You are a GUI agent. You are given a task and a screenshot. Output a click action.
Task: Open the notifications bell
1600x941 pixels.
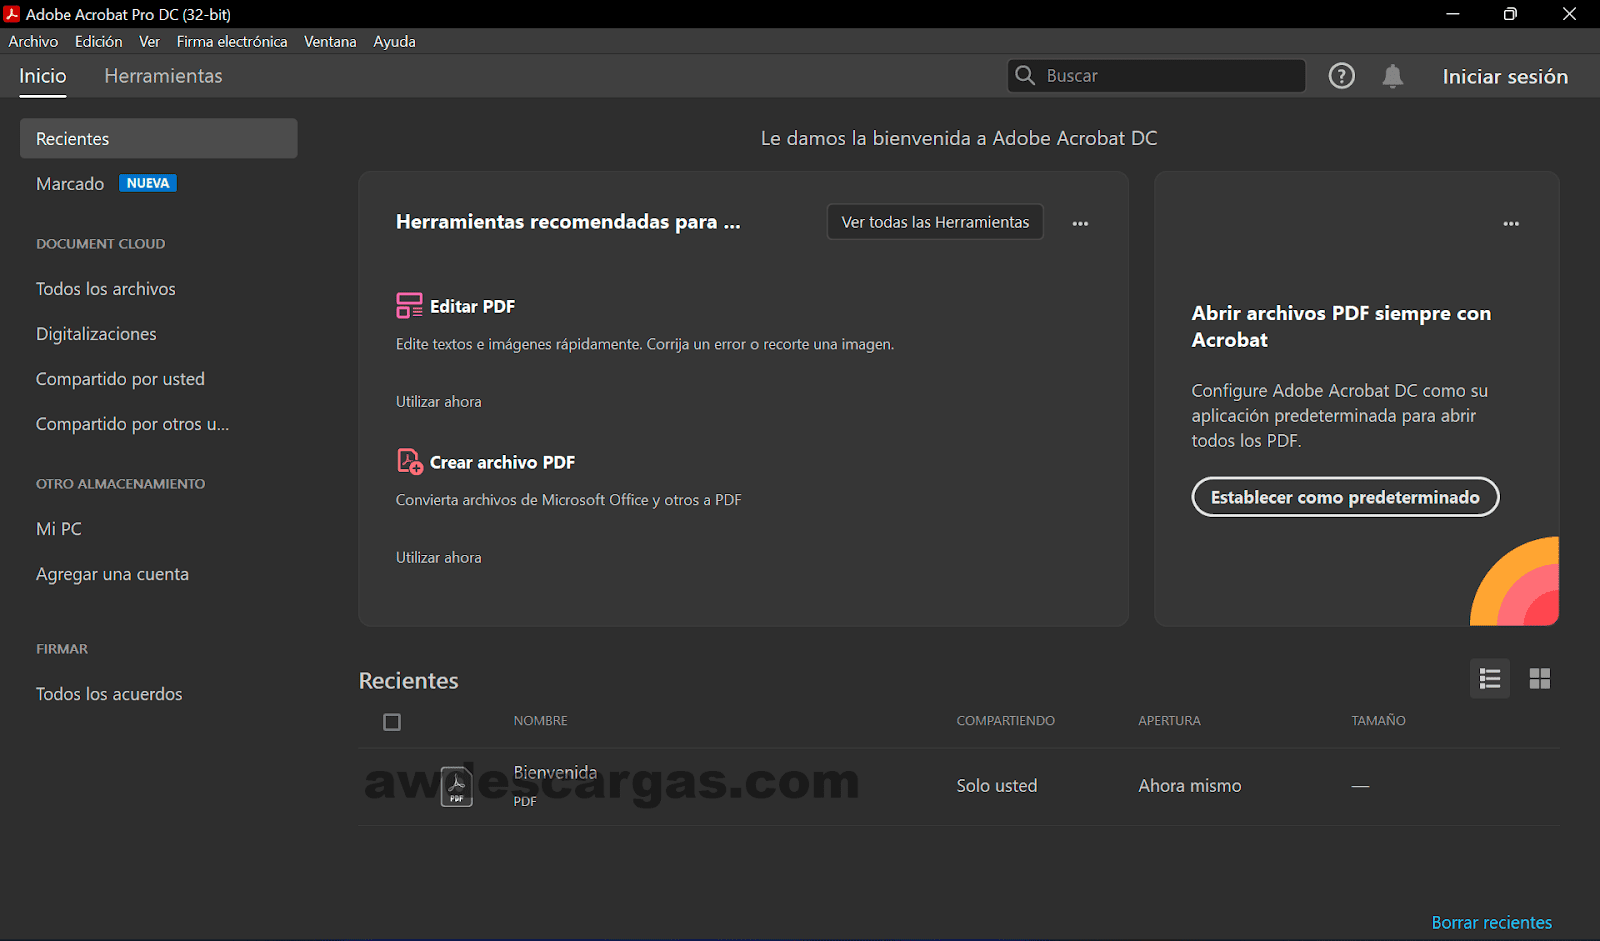coord(1392,76)
